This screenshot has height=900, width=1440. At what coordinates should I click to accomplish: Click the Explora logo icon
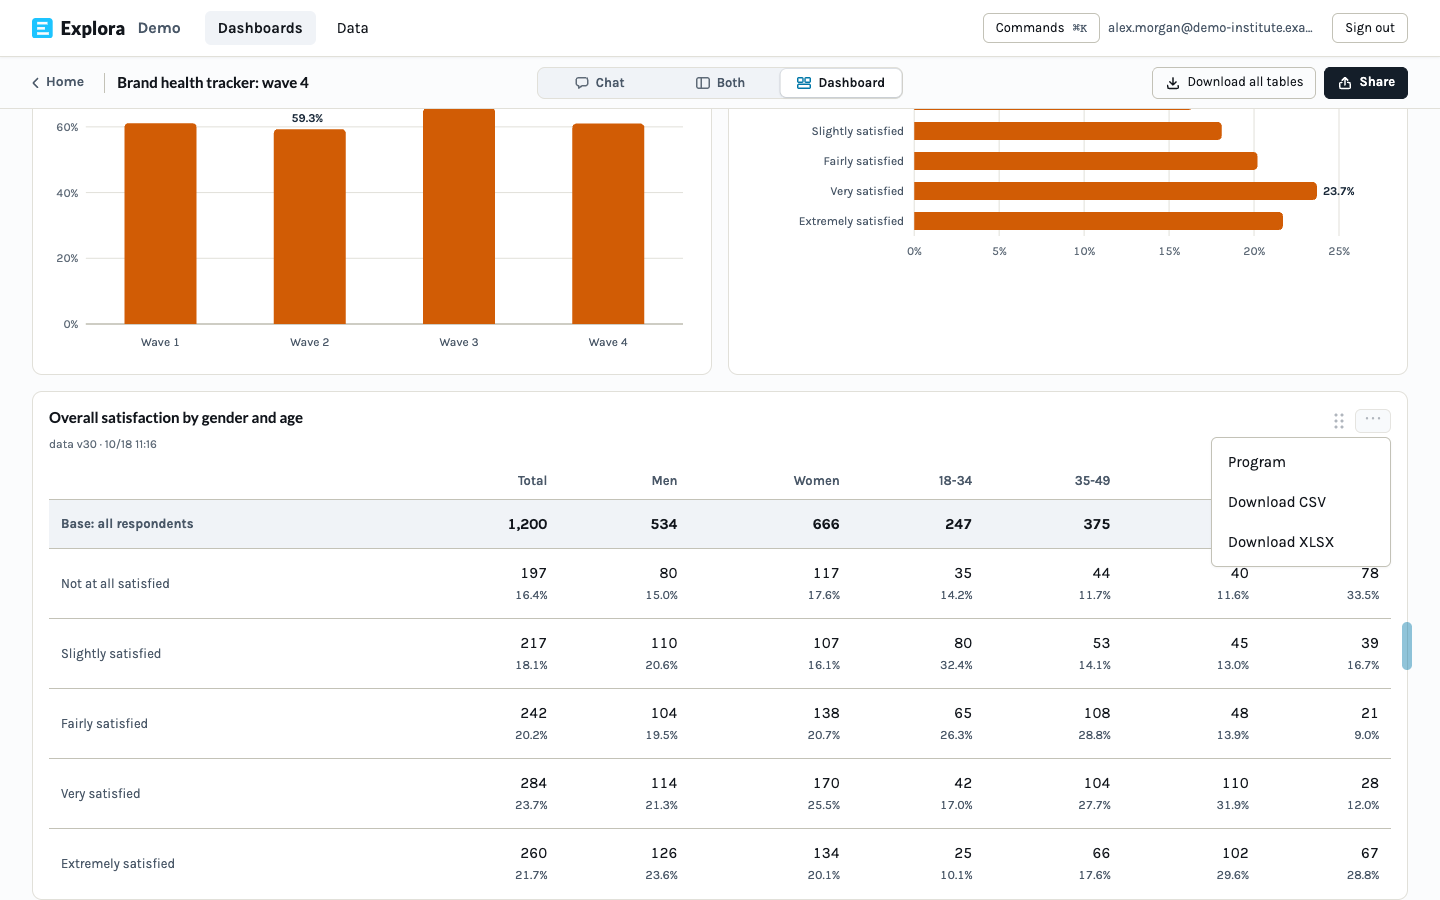click(x=42, y=28)
